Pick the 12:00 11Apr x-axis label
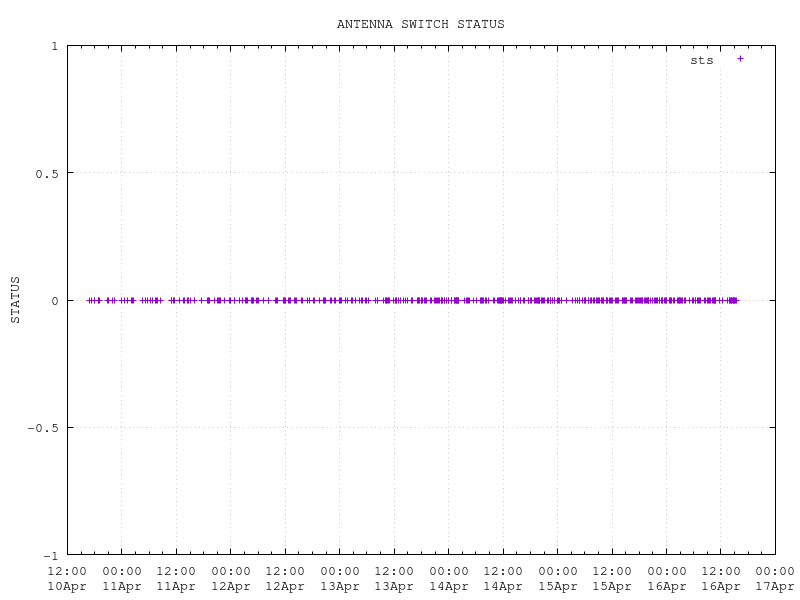The height and width of the screenshot is (600, 800). point(176,578)
